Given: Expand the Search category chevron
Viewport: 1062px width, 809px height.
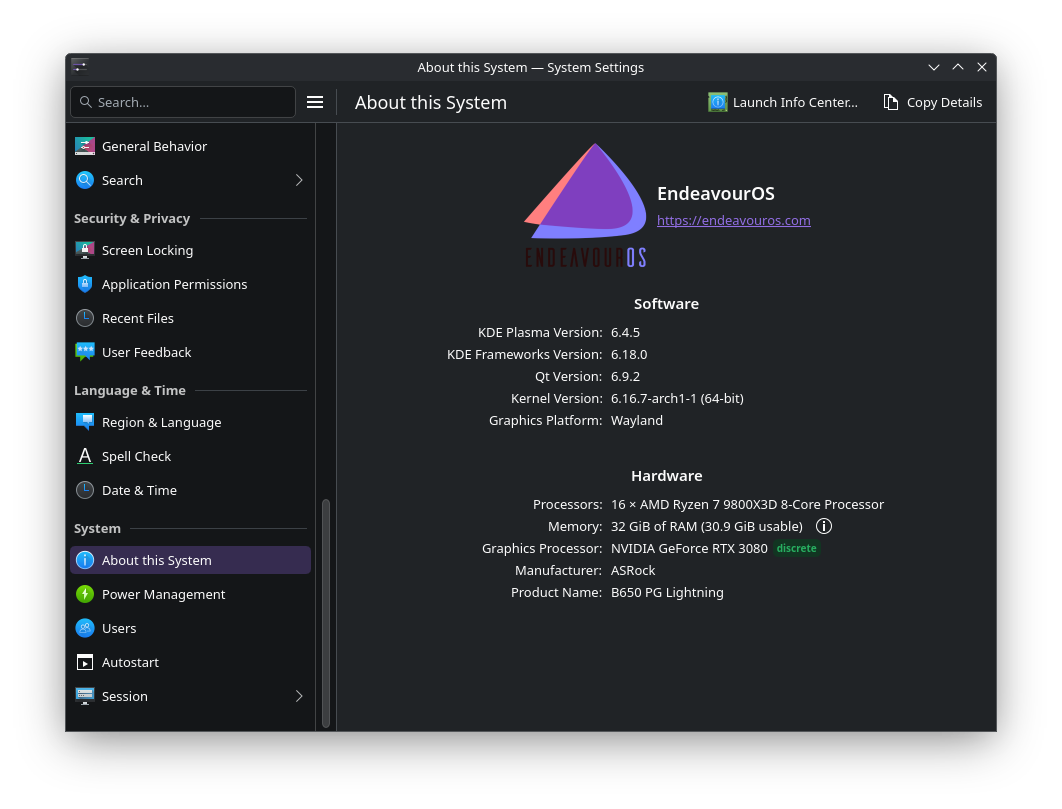Looking at the screenshot, I should pyautogui.click(x=299, y=180).
